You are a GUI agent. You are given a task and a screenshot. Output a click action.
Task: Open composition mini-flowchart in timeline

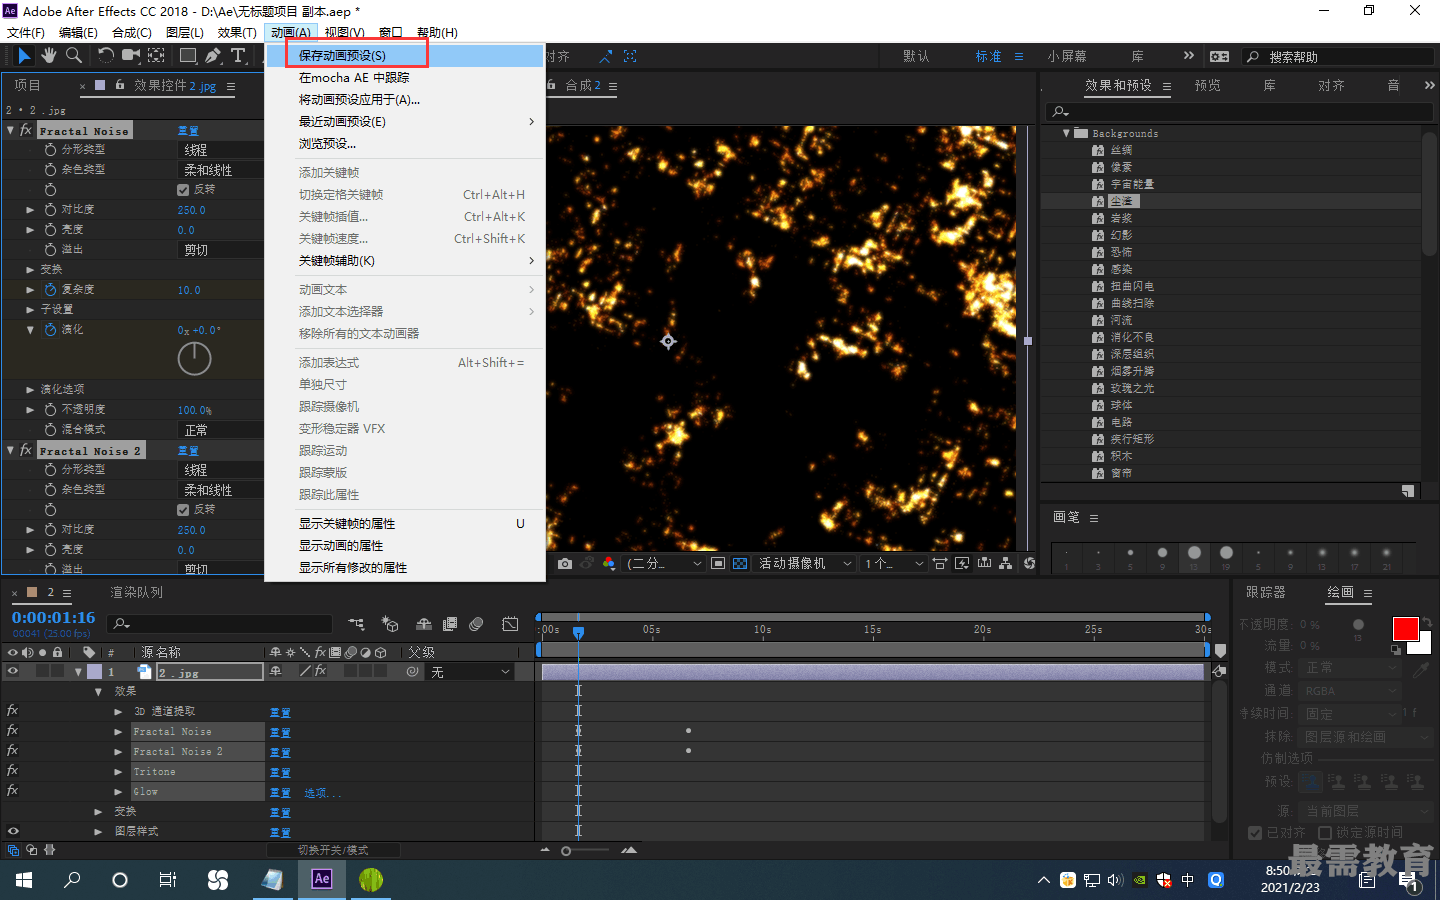356,624
